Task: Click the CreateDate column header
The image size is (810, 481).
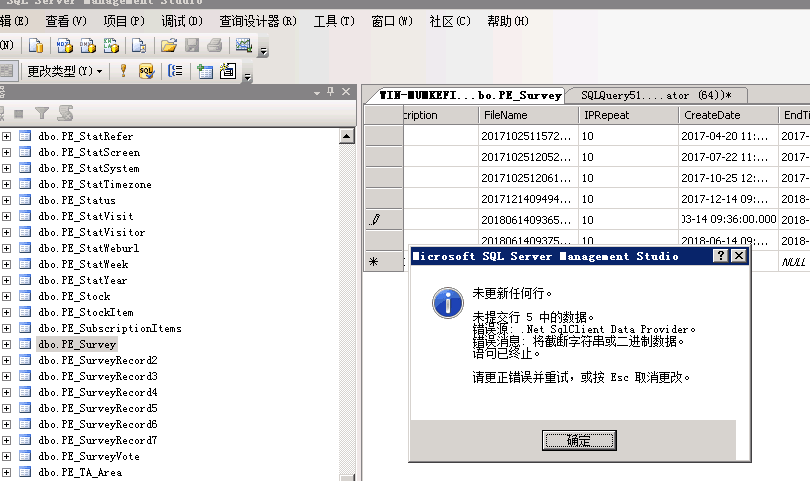Action: (x=712, y=115)
